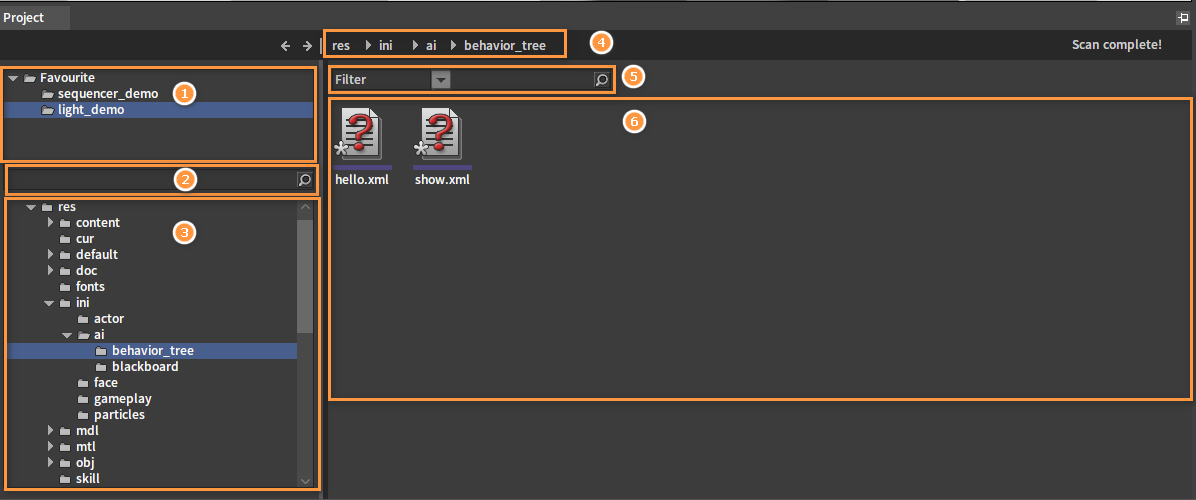Select the blackboard folder
The width and height of the screenshot is (1196, 500).
[144, 367]
